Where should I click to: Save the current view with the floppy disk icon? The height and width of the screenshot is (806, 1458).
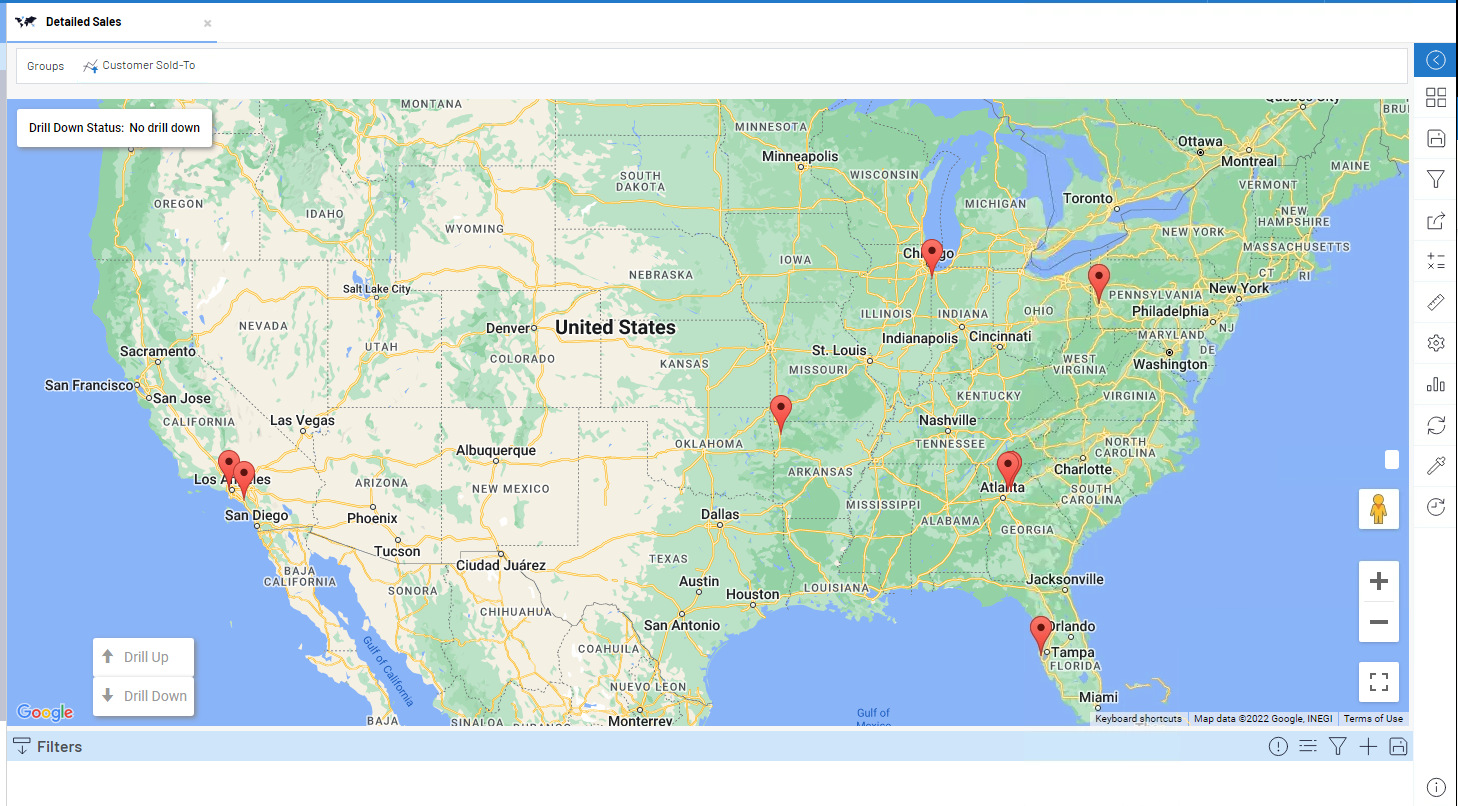1435,138
